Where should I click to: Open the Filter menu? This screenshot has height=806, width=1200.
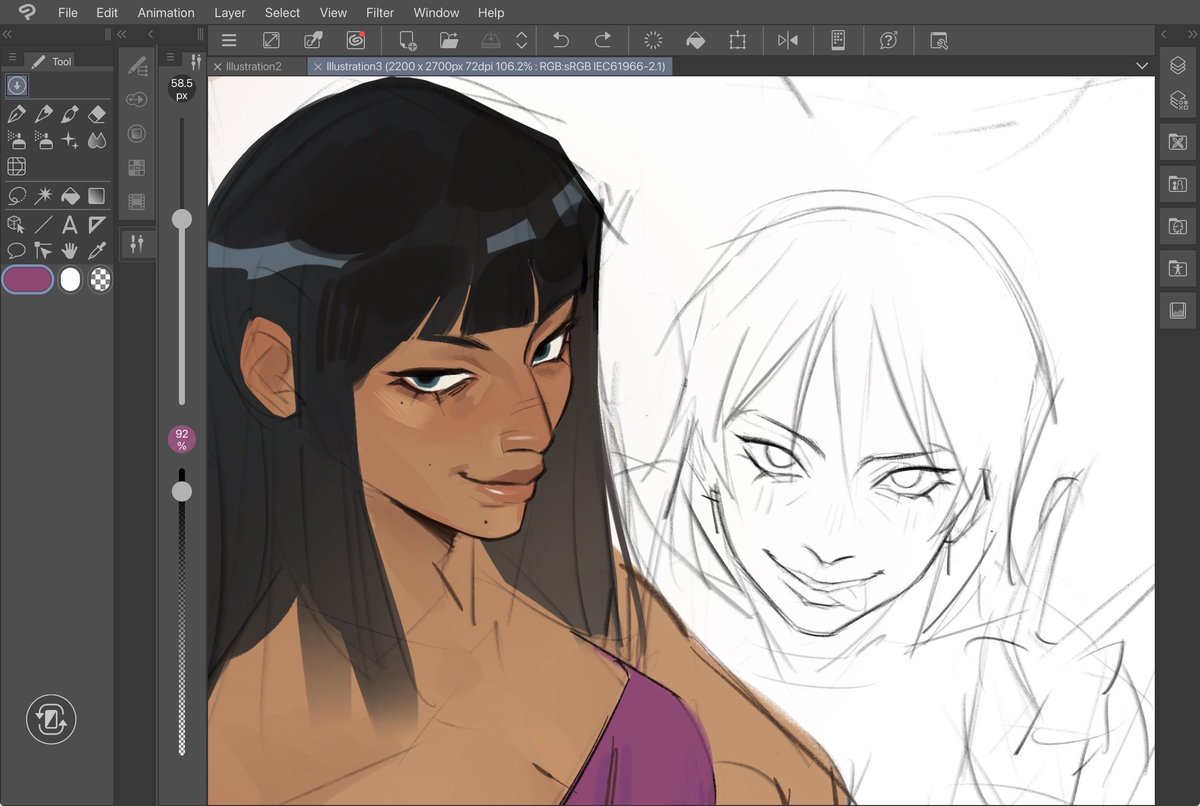pos(380,12)
